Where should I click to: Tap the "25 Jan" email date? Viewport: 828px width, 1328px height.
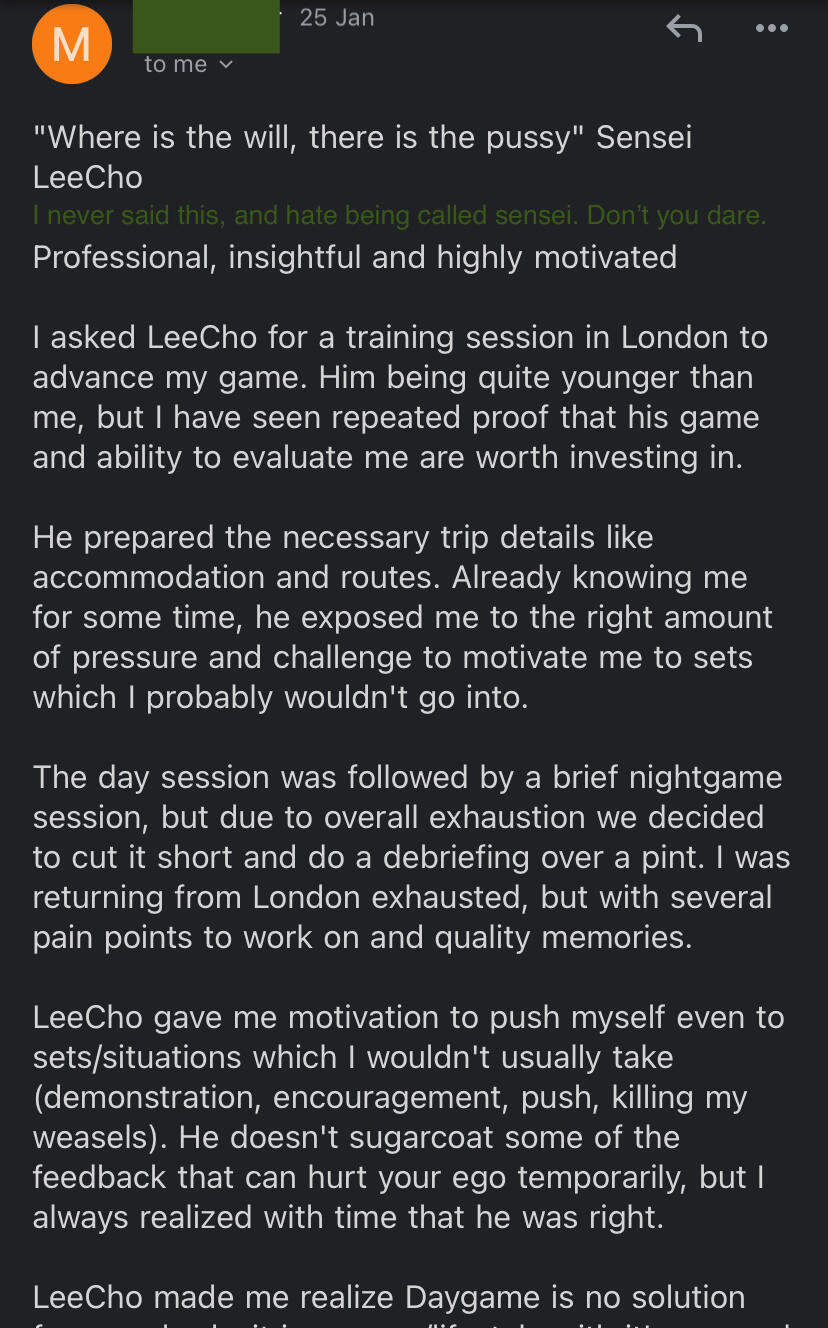click(336, 18)
